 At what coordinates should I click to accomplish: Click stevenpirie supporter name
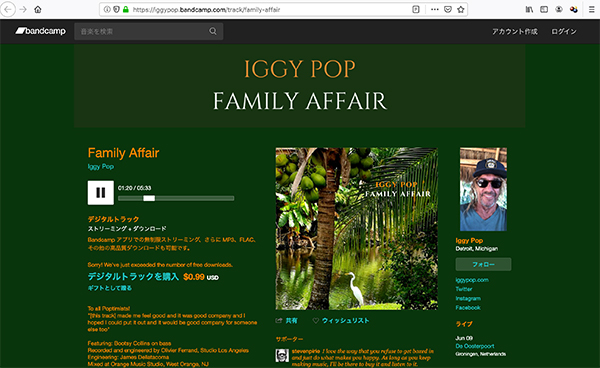(x=306, y=351)
